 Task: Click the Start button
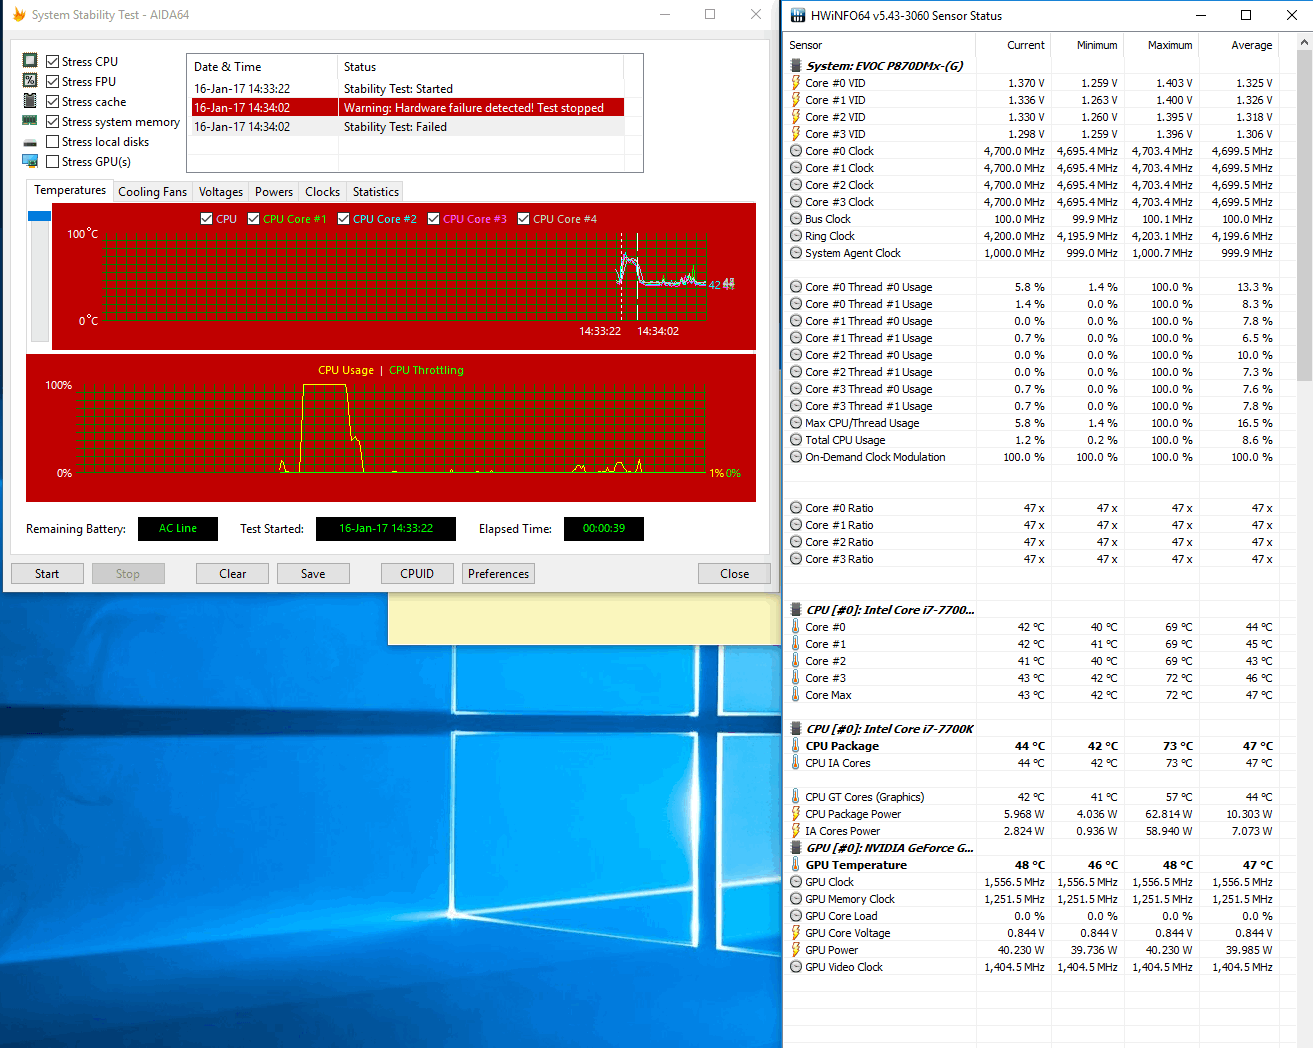(47, 574)
